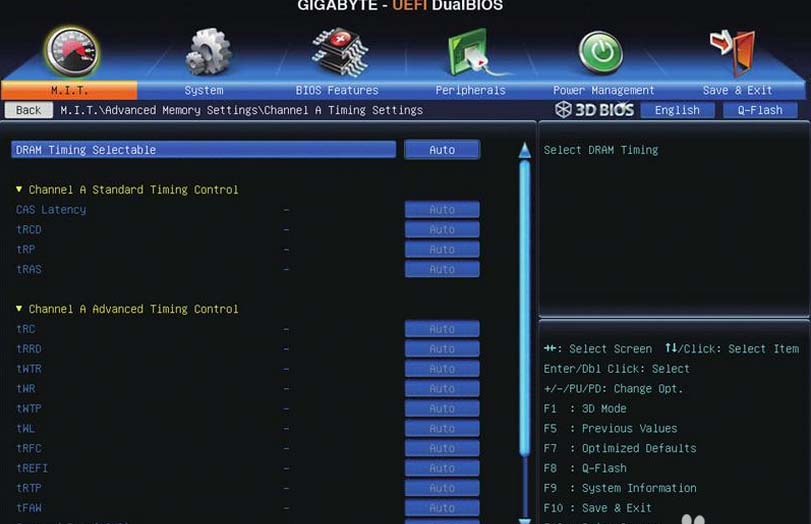Click the 'F5 : Previous Values' help line
This screenshot has width=811, height=524.
tap(610, 428)
